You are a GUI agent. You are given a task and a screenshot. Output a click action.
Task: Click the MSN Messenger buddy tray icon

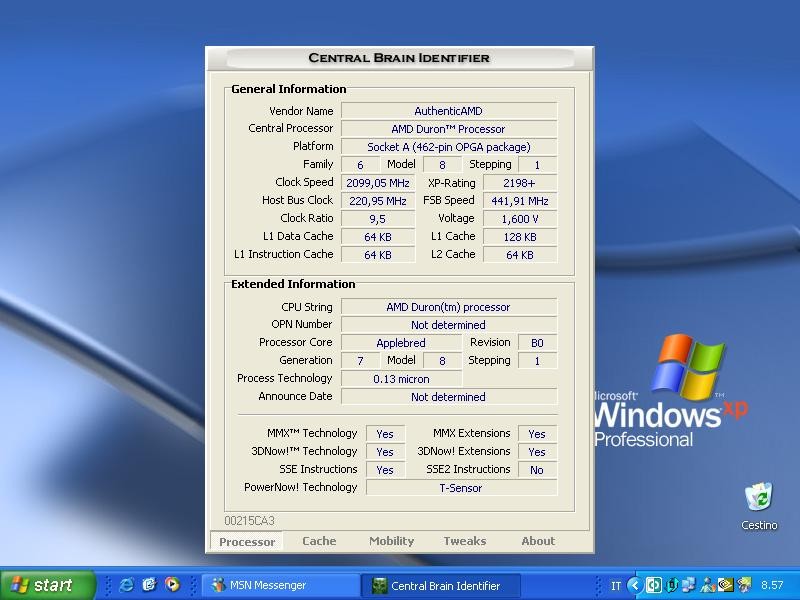click(x=708, y=585)
